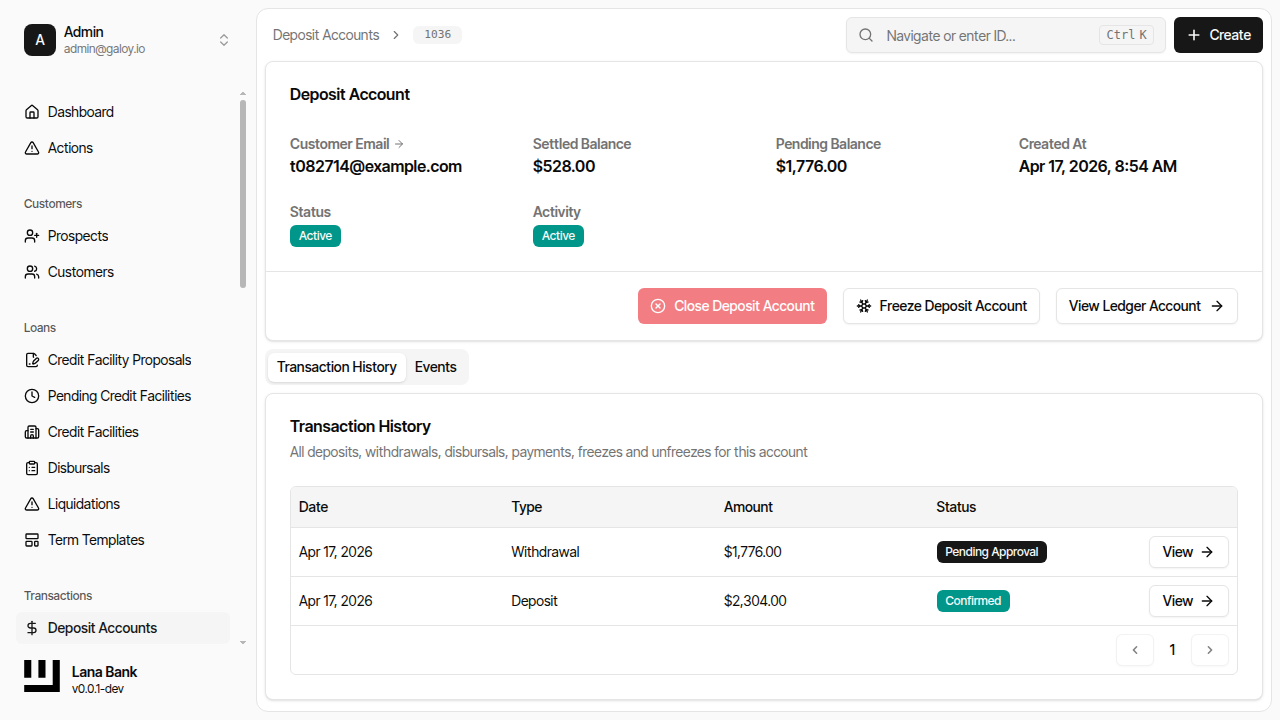
Task: Switch to the Events tab
Action: pyautogui.click(x=435, y=366)
